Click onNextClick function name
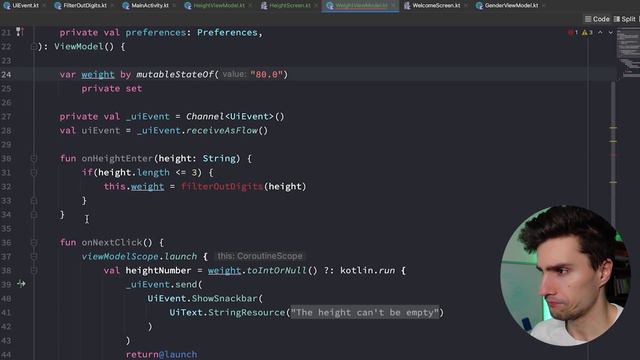Screen dimensions: 640x360 [x=111, y=242]
